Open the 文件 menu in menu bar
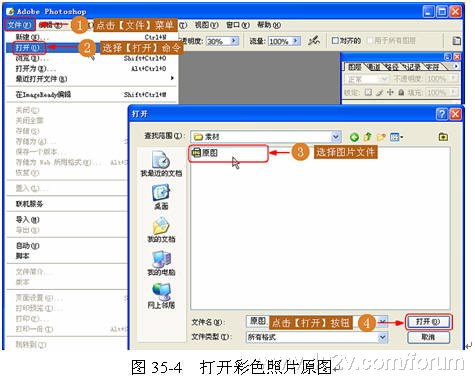 pos(19,25)
